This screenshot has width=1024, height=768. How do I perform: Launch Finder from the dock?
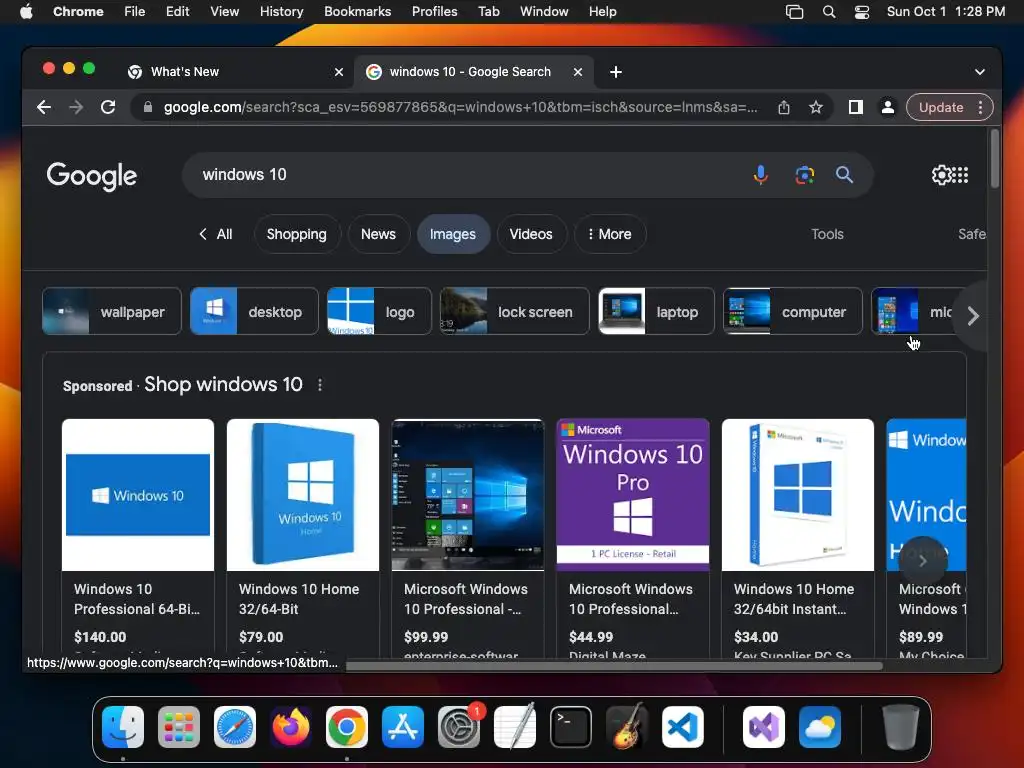123,727
